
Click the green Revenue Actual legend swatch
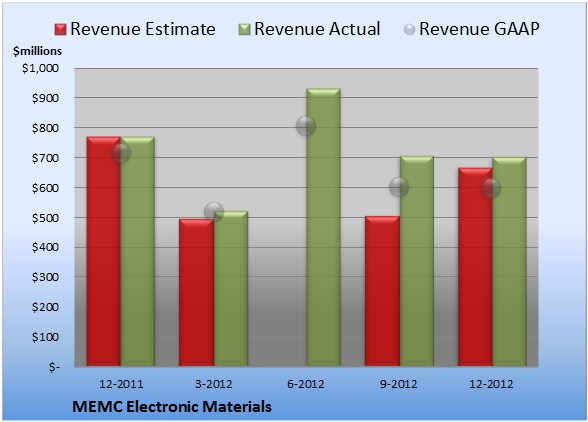click(244, 30)
